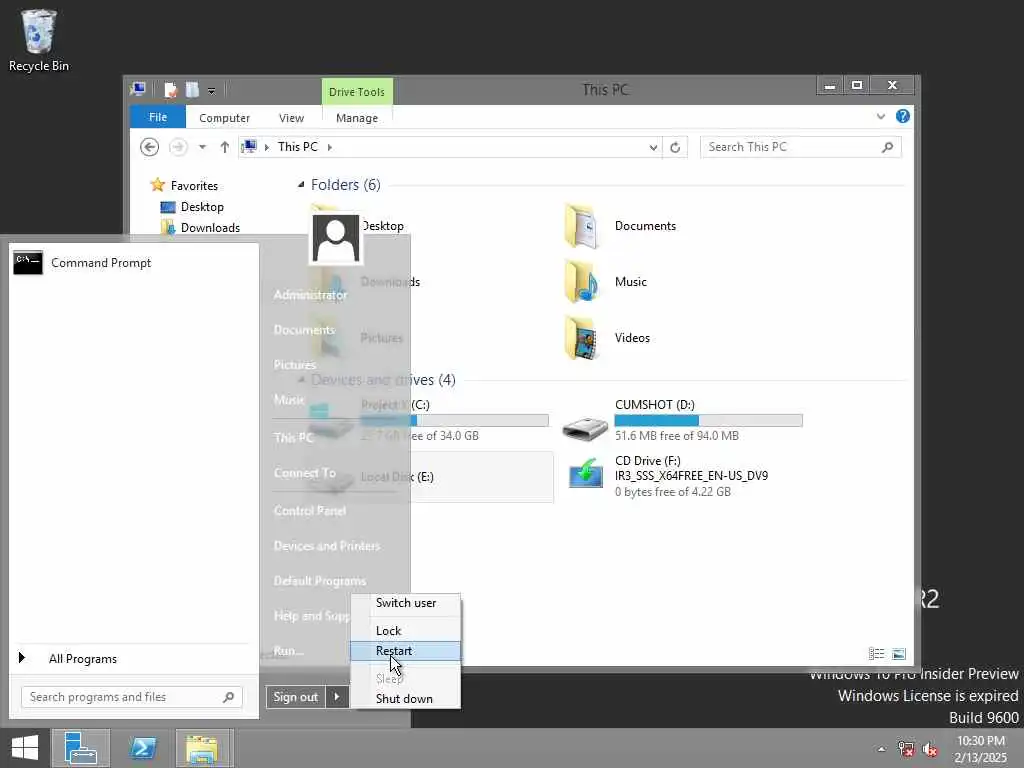Open Music link in Start menu
The image size is (1024, 768).
point(289,400)
